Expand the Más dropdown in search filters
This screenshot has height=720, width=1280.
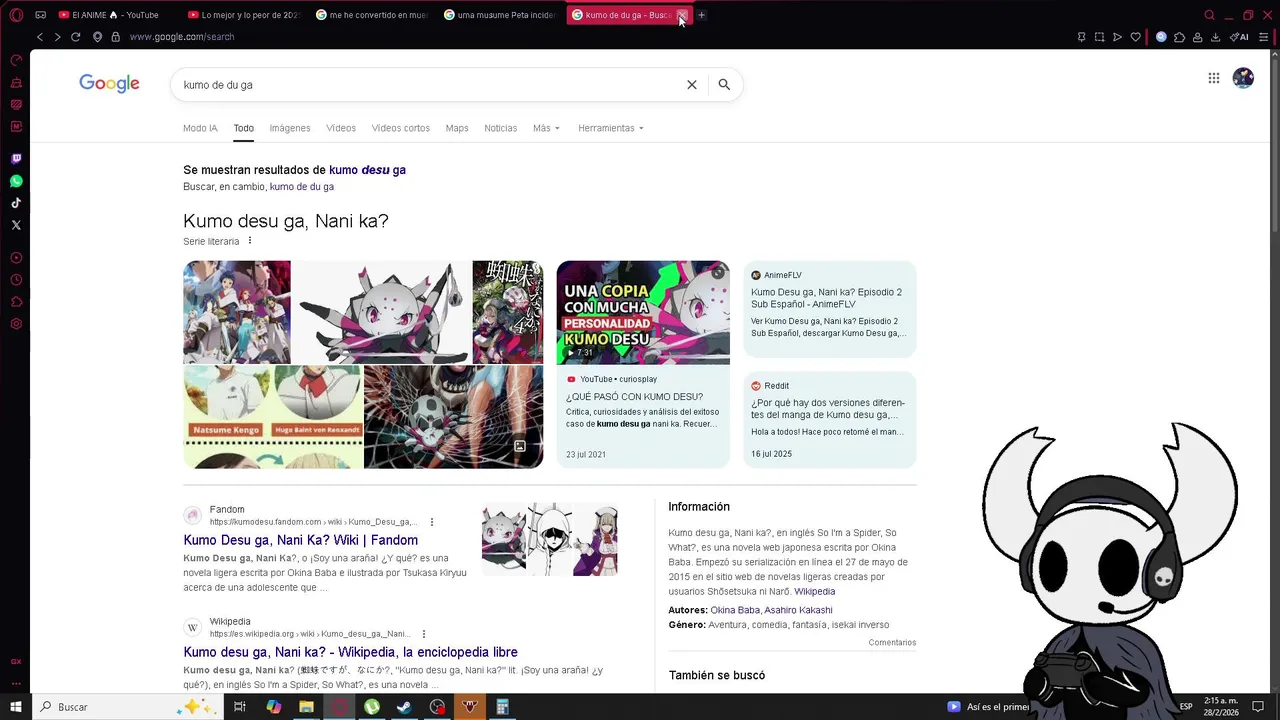pos(546,128)
